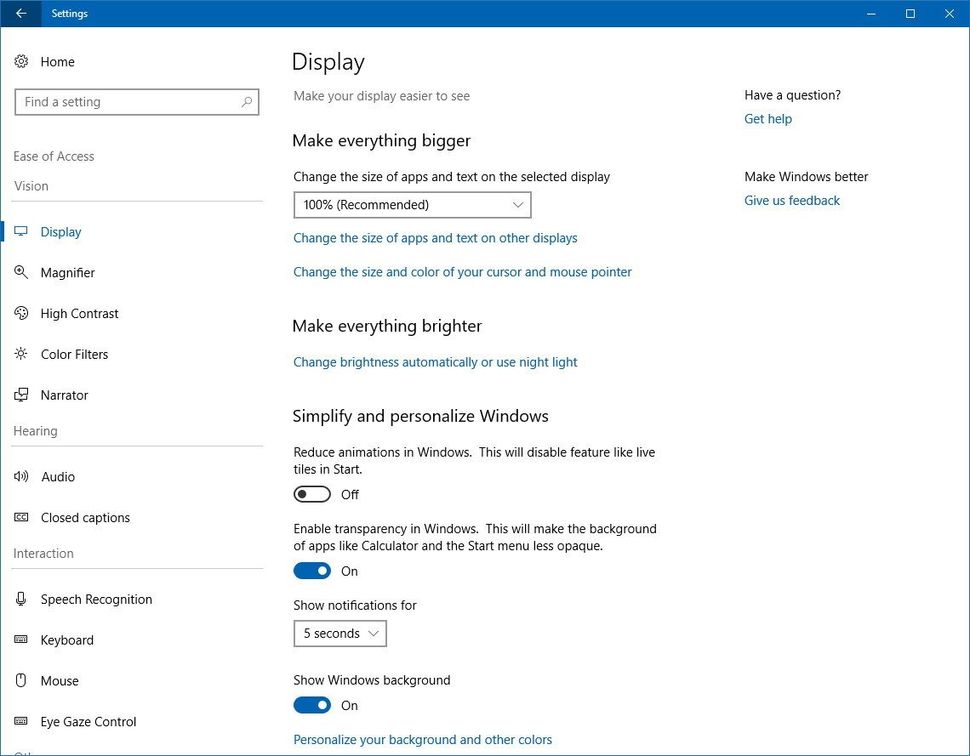The height and width of the screenshot is (756, 970).
Task: Click the High Contrast icon
Action: pos(21,313)
